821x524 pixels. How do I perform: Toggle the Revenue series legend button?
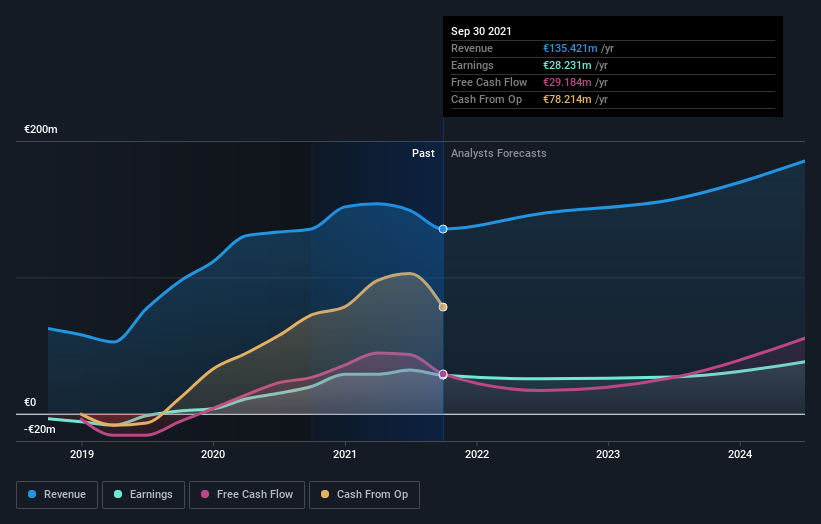click(x=57, y=495)
